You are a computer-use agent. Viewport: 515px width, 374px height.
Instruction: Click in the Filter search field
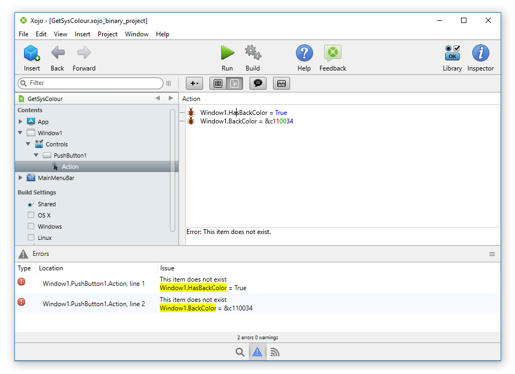(91, 83)
